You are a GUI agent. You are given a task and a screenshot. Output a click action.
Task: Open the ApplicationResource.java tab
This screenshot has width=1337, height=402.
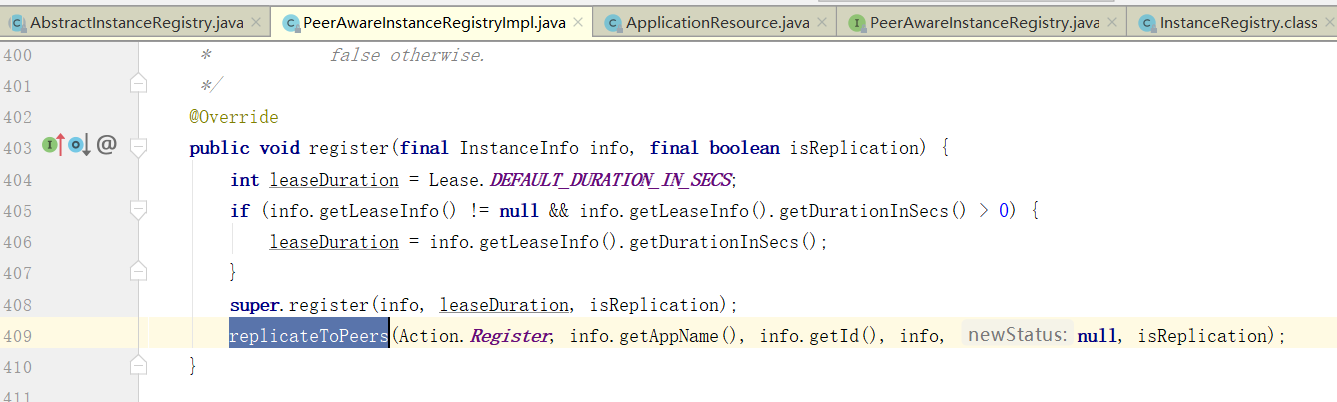point(714,22)
